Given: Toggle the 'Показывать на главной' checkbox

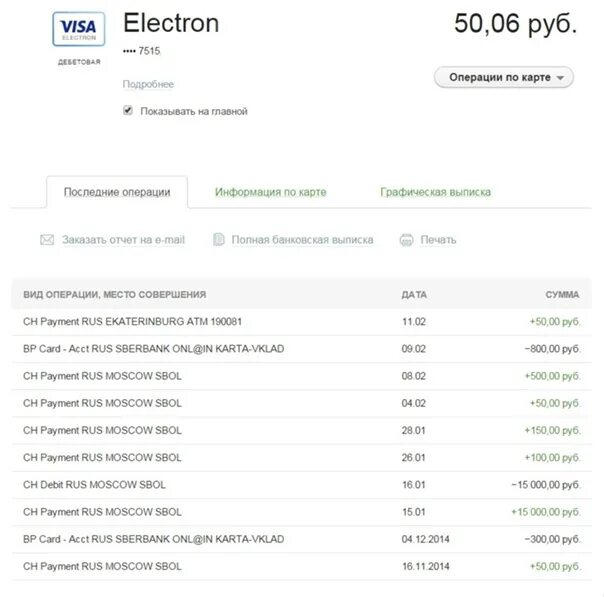Looking at the screenshot, I should coord(128,111).
